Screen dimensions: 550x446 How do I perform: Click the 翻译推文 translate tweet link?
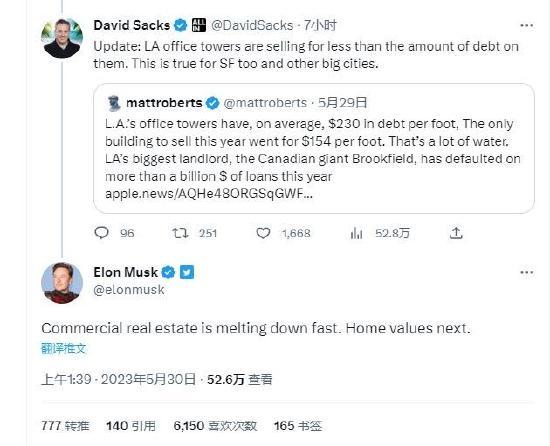tap(63, 348)
